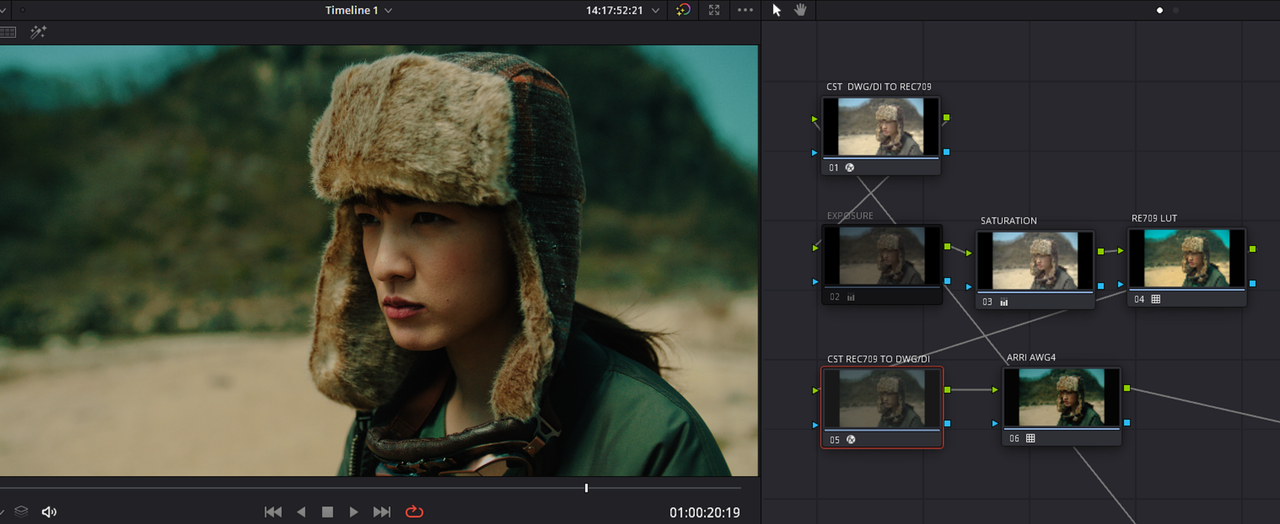
Task: Click blue key output connector of node 06
Action: [1127, 423]
